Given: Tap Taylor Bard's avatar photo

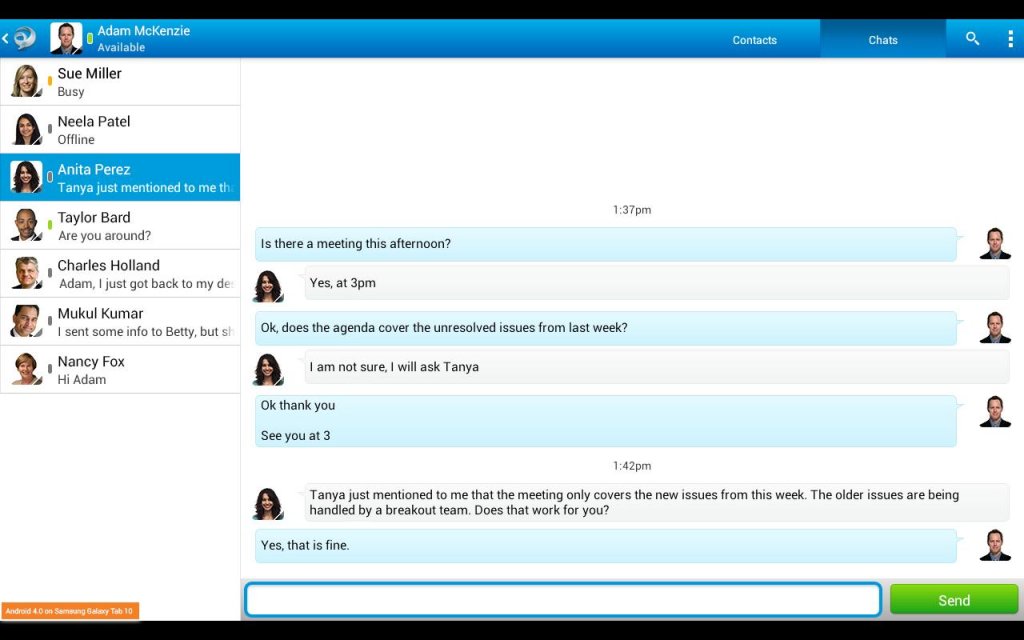Looking at the screenshot, I should pos(27,225).
